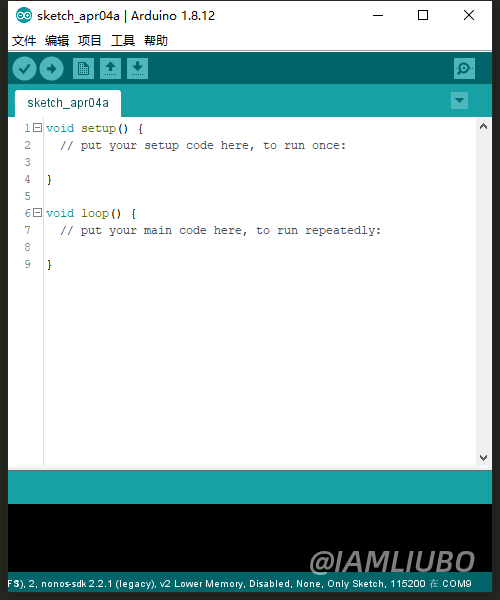Click the 'put your setup code here' comment

click(203, 145)
